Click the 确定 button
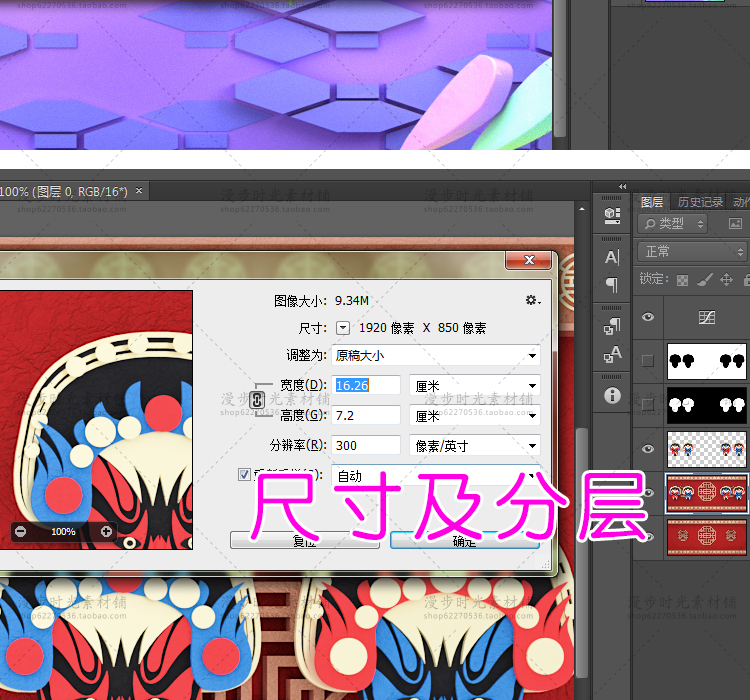The height and width of the screenshot is (700, 750). tap(464, 541)
